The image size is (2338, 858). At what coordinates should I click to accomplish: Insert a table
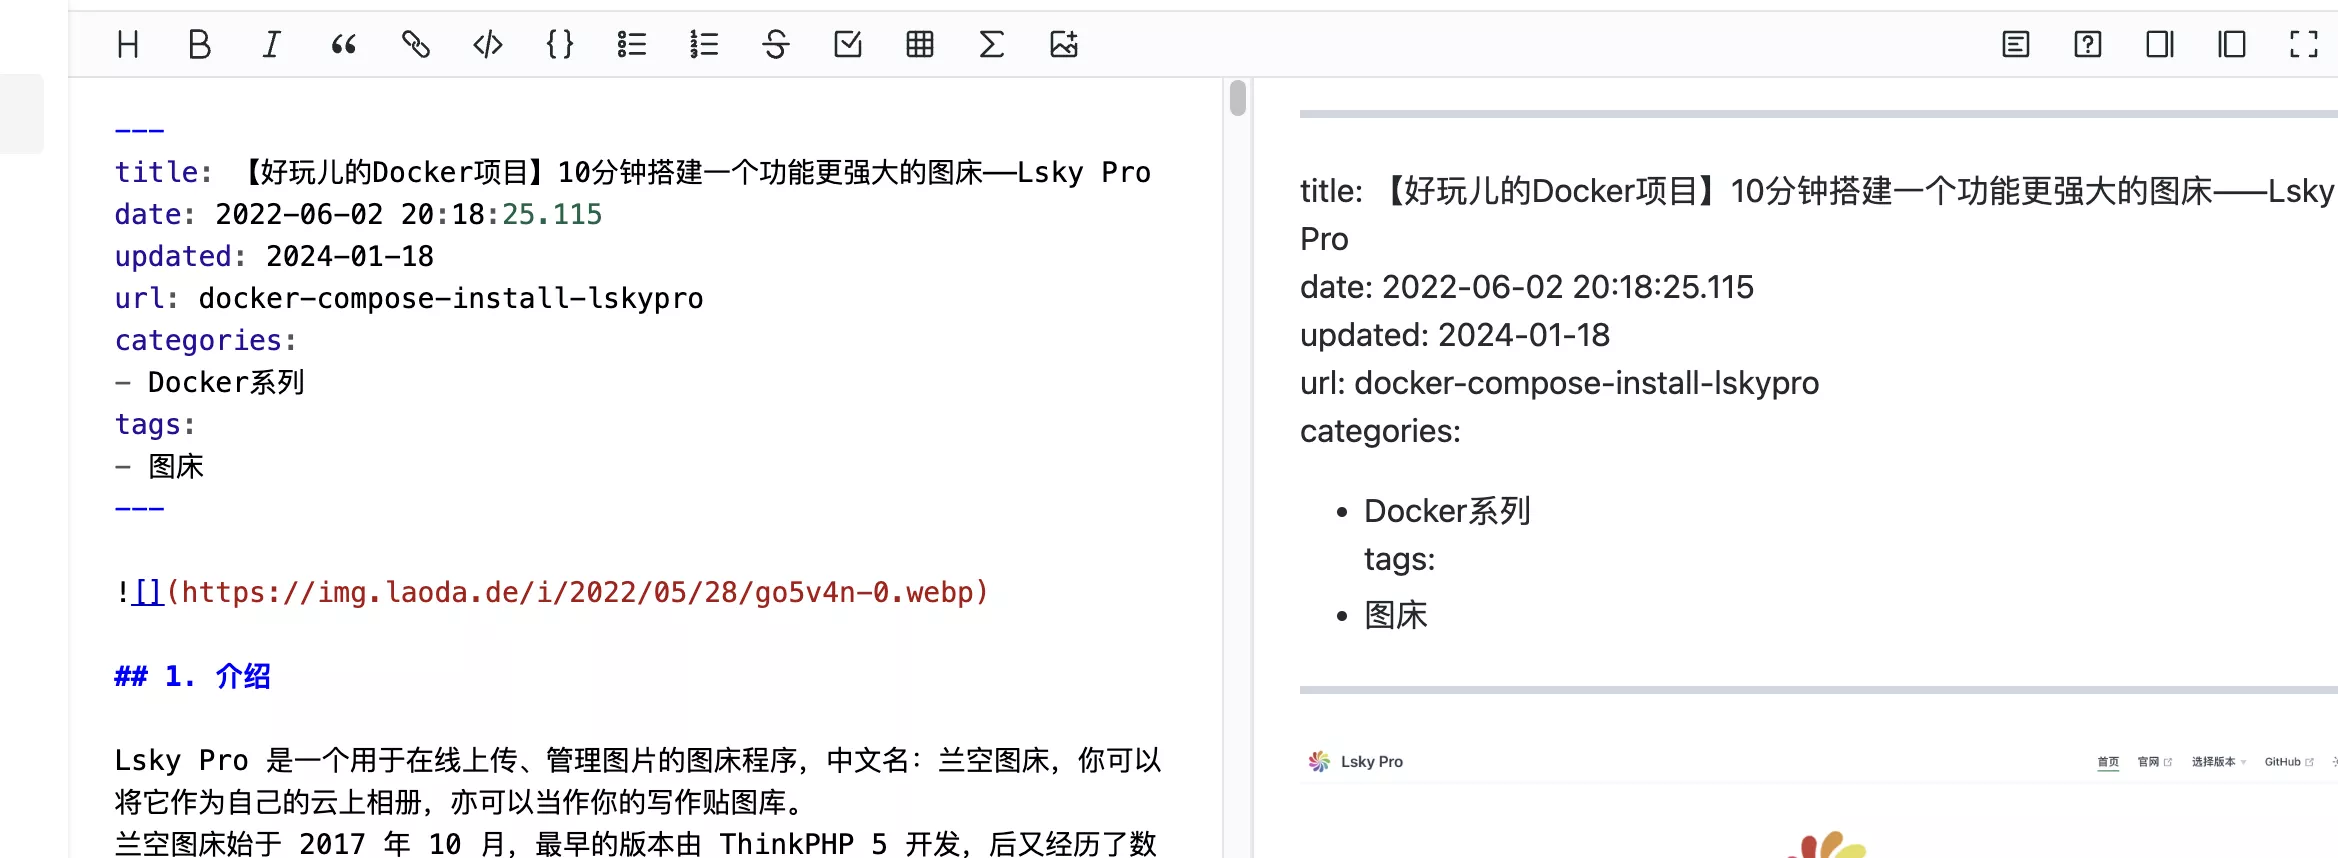point(920,44)
